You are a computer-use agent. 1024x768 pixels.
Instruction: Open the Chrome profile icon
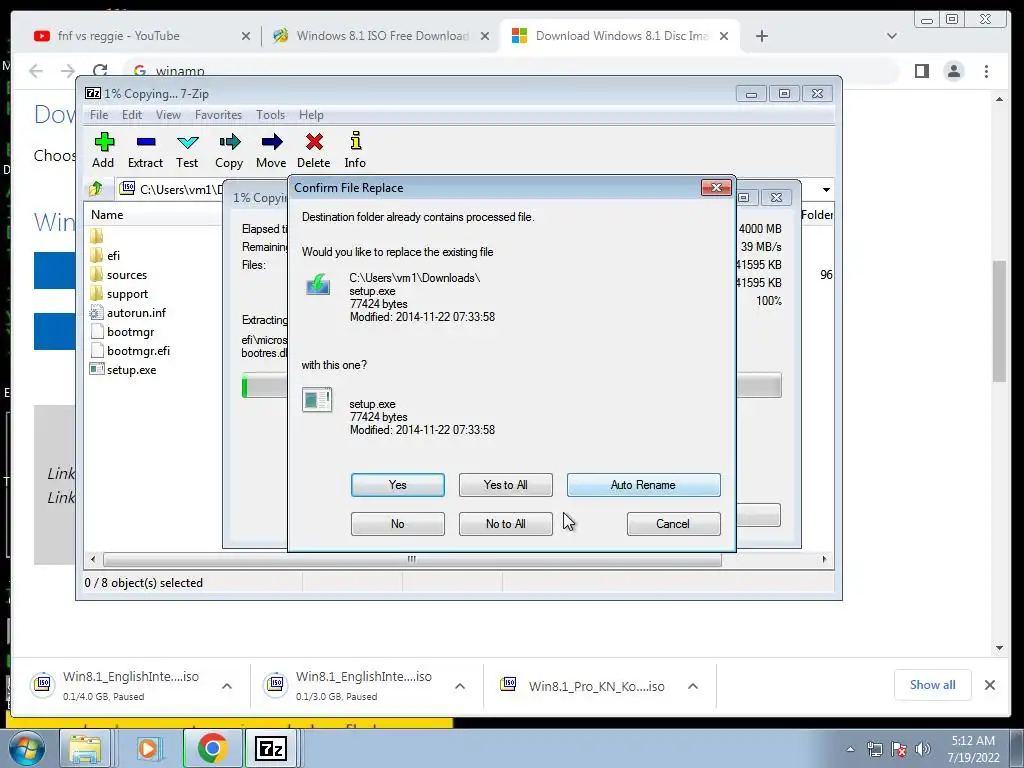click(954, 71)
